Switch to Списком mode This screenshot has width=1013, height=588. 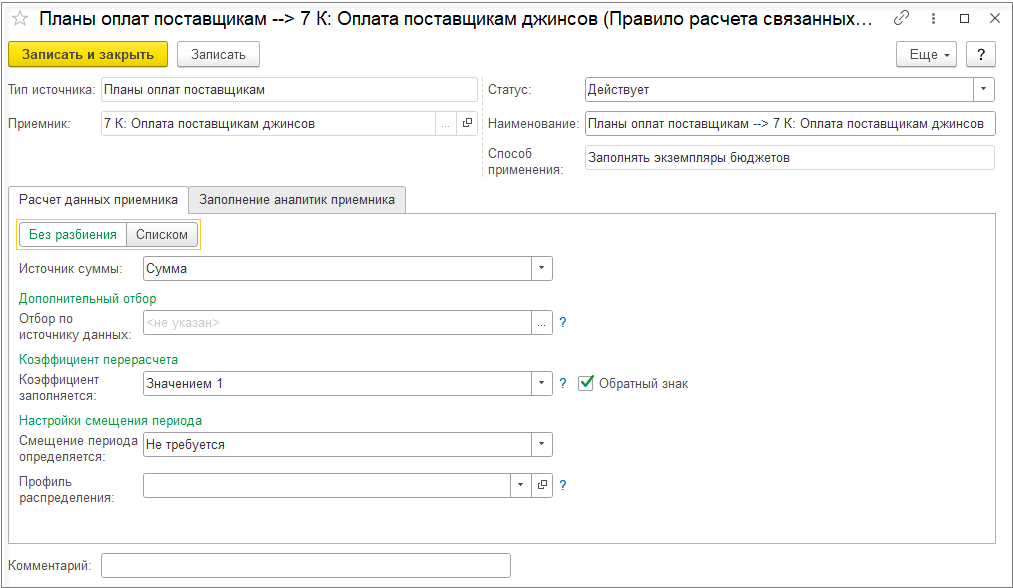[x=162, y=235]
